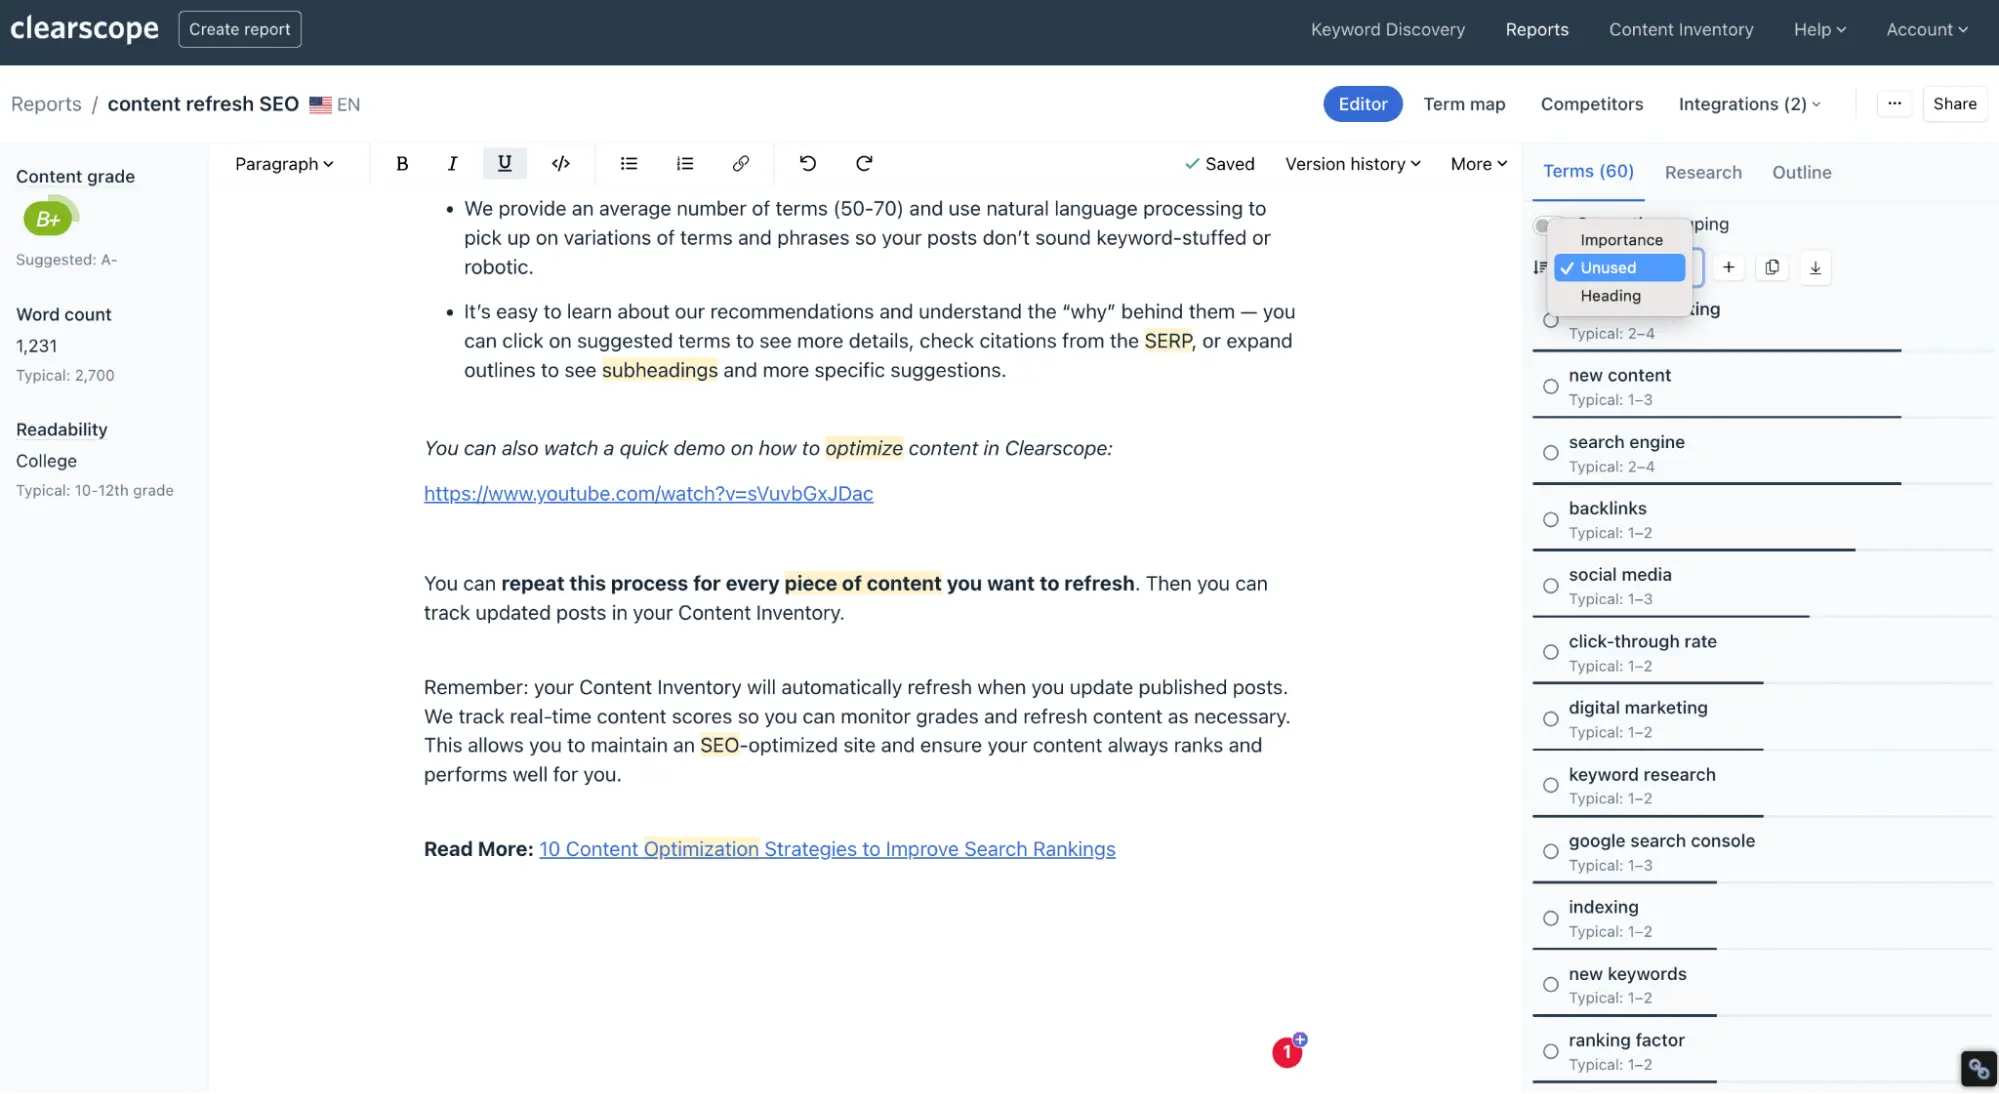Image resolution: width=1999 pixels, height=1094 pixels.
Task: Create a numbered list
Action: point(684,163)
